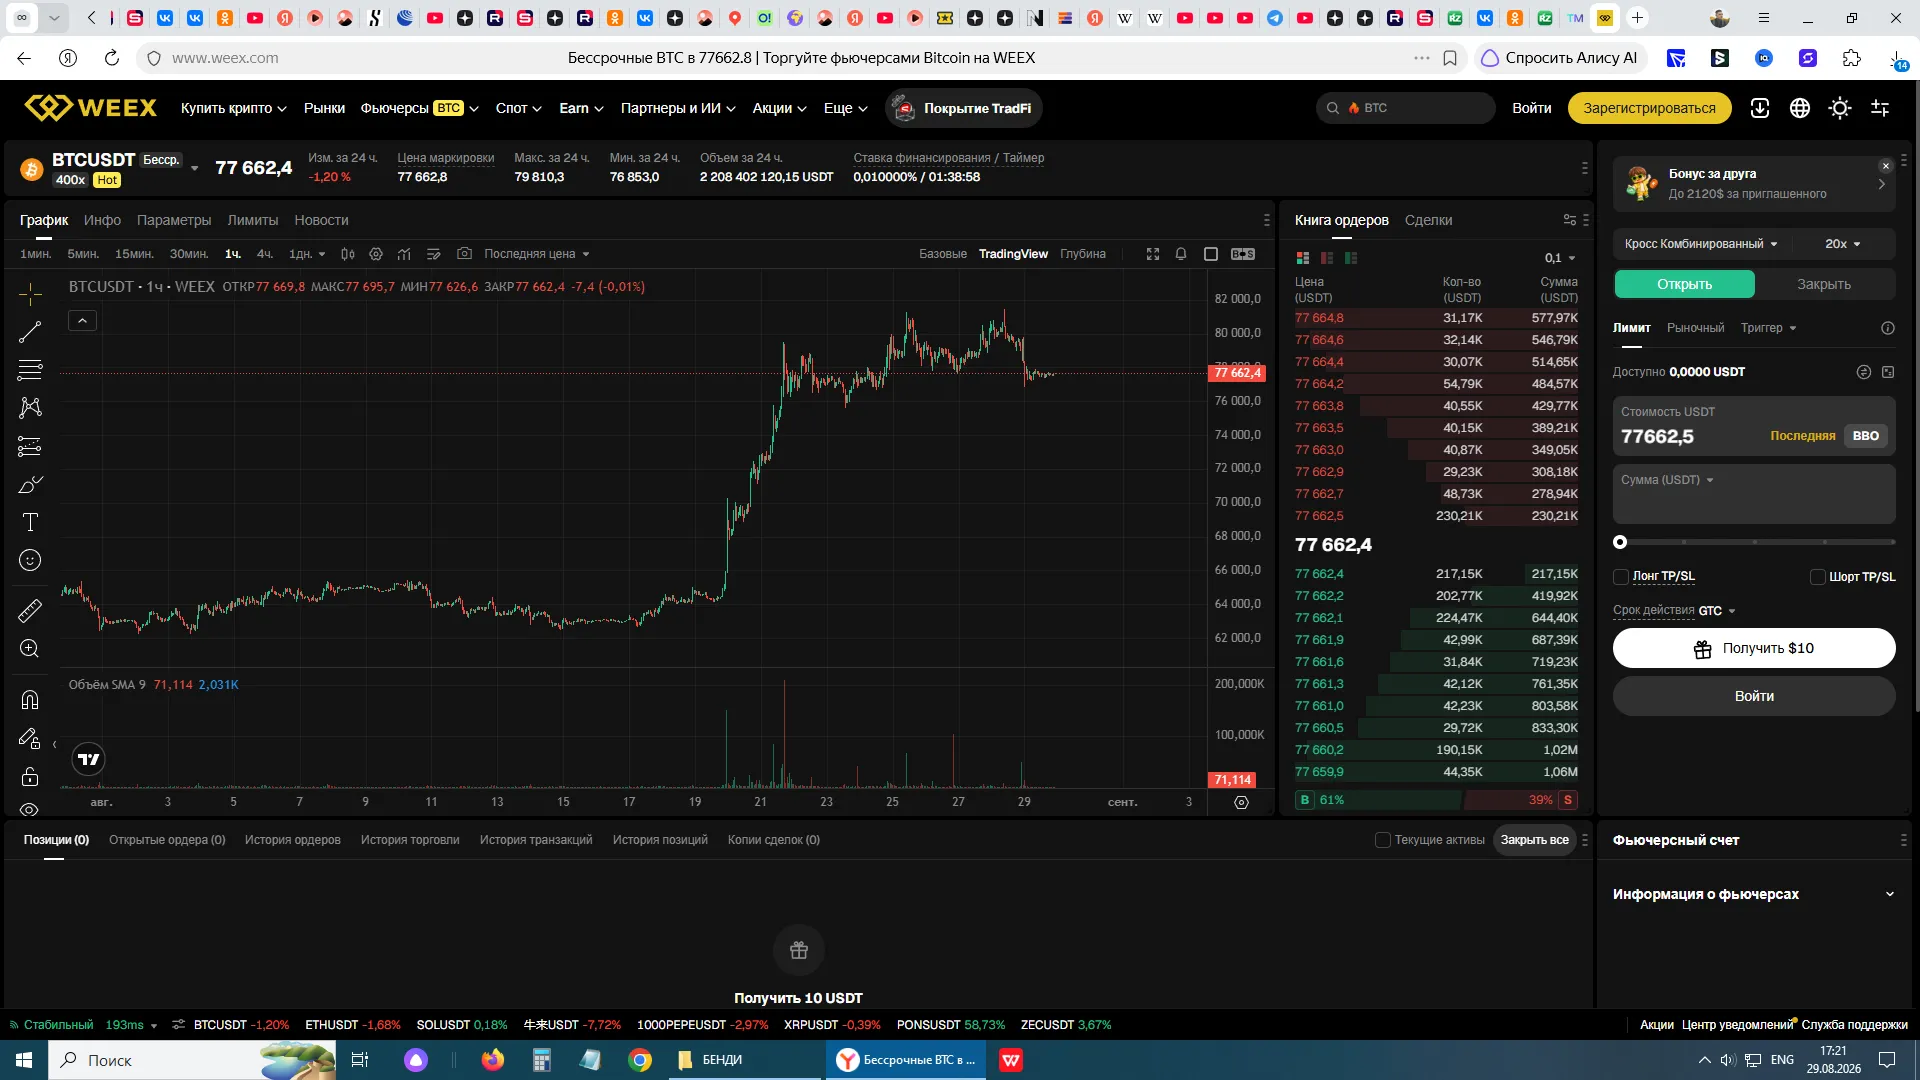This screenshot has width=1920, height=1080.
Task: Toggle light/dark theme sun icon
Action: tap(1840, 108)
